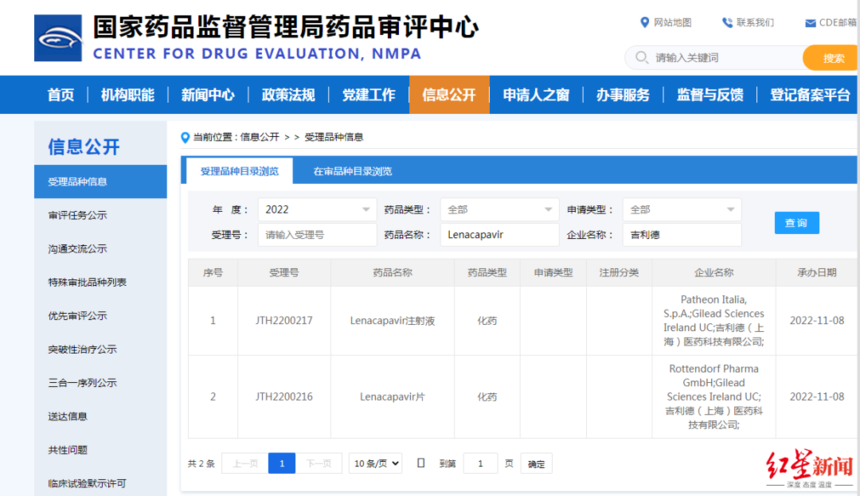Click Lenacapavir注射液 drug name cell
Screen dimensions: 860x496
click(392, 320)
